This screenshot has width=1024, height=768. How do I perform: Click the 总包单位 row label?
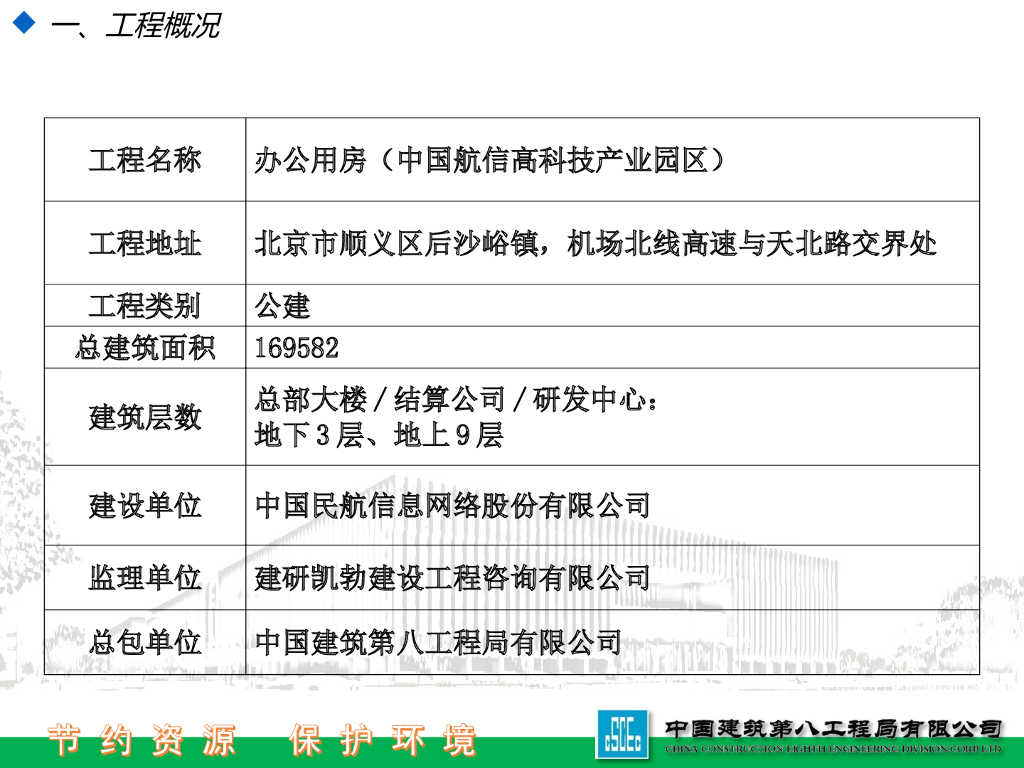pos(143,642)
